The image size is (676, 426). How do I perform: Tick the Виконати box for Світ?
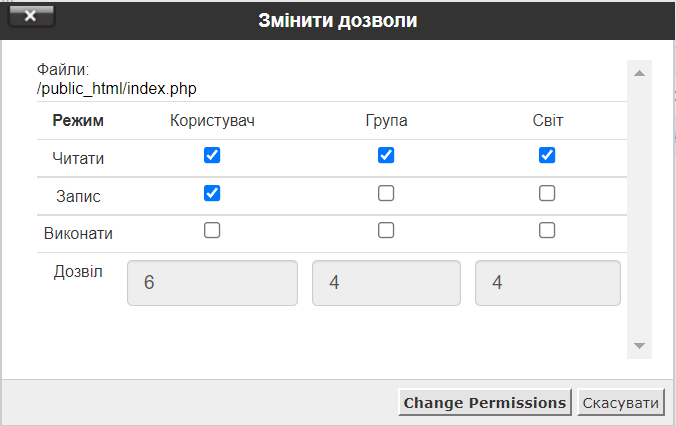click(547, 230)
